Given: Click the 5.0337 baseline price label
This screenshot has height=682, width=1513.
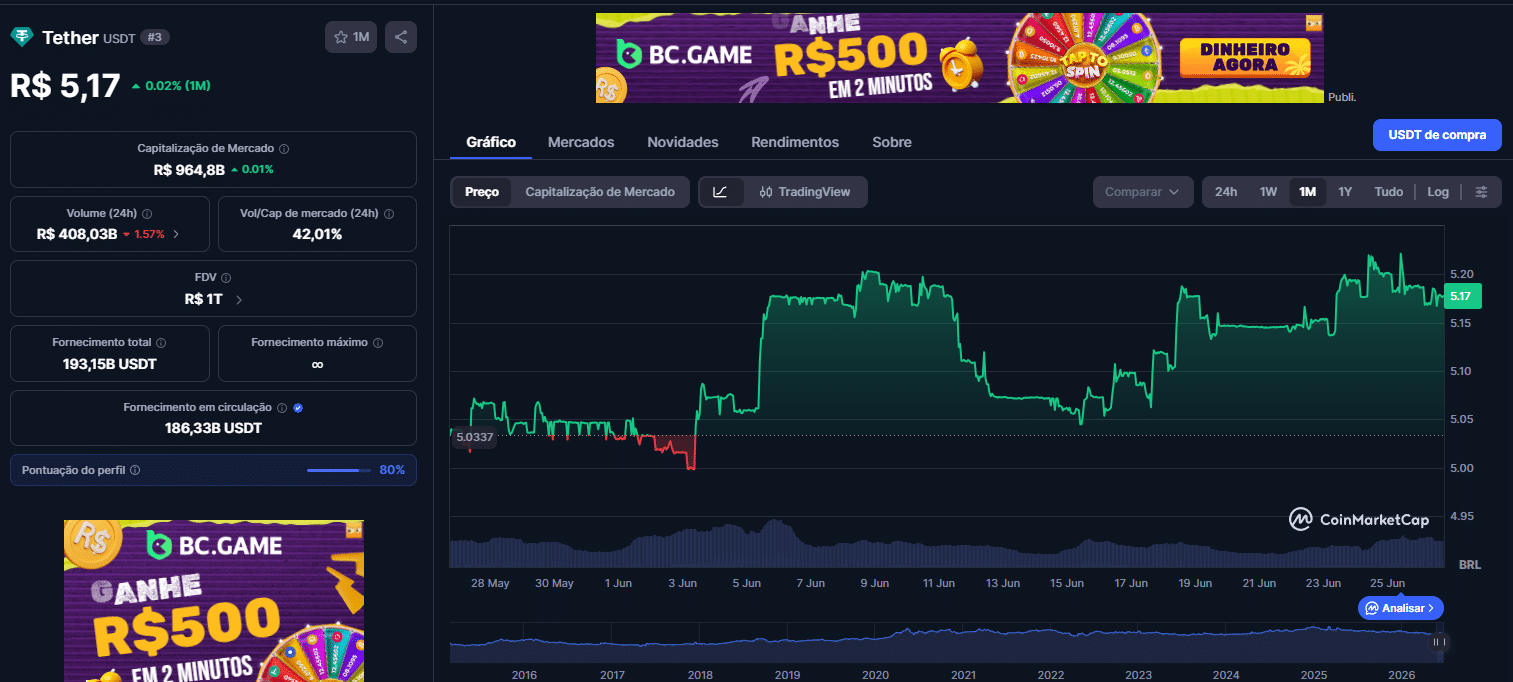Looking at the screenshot, I should click(474, 436).
